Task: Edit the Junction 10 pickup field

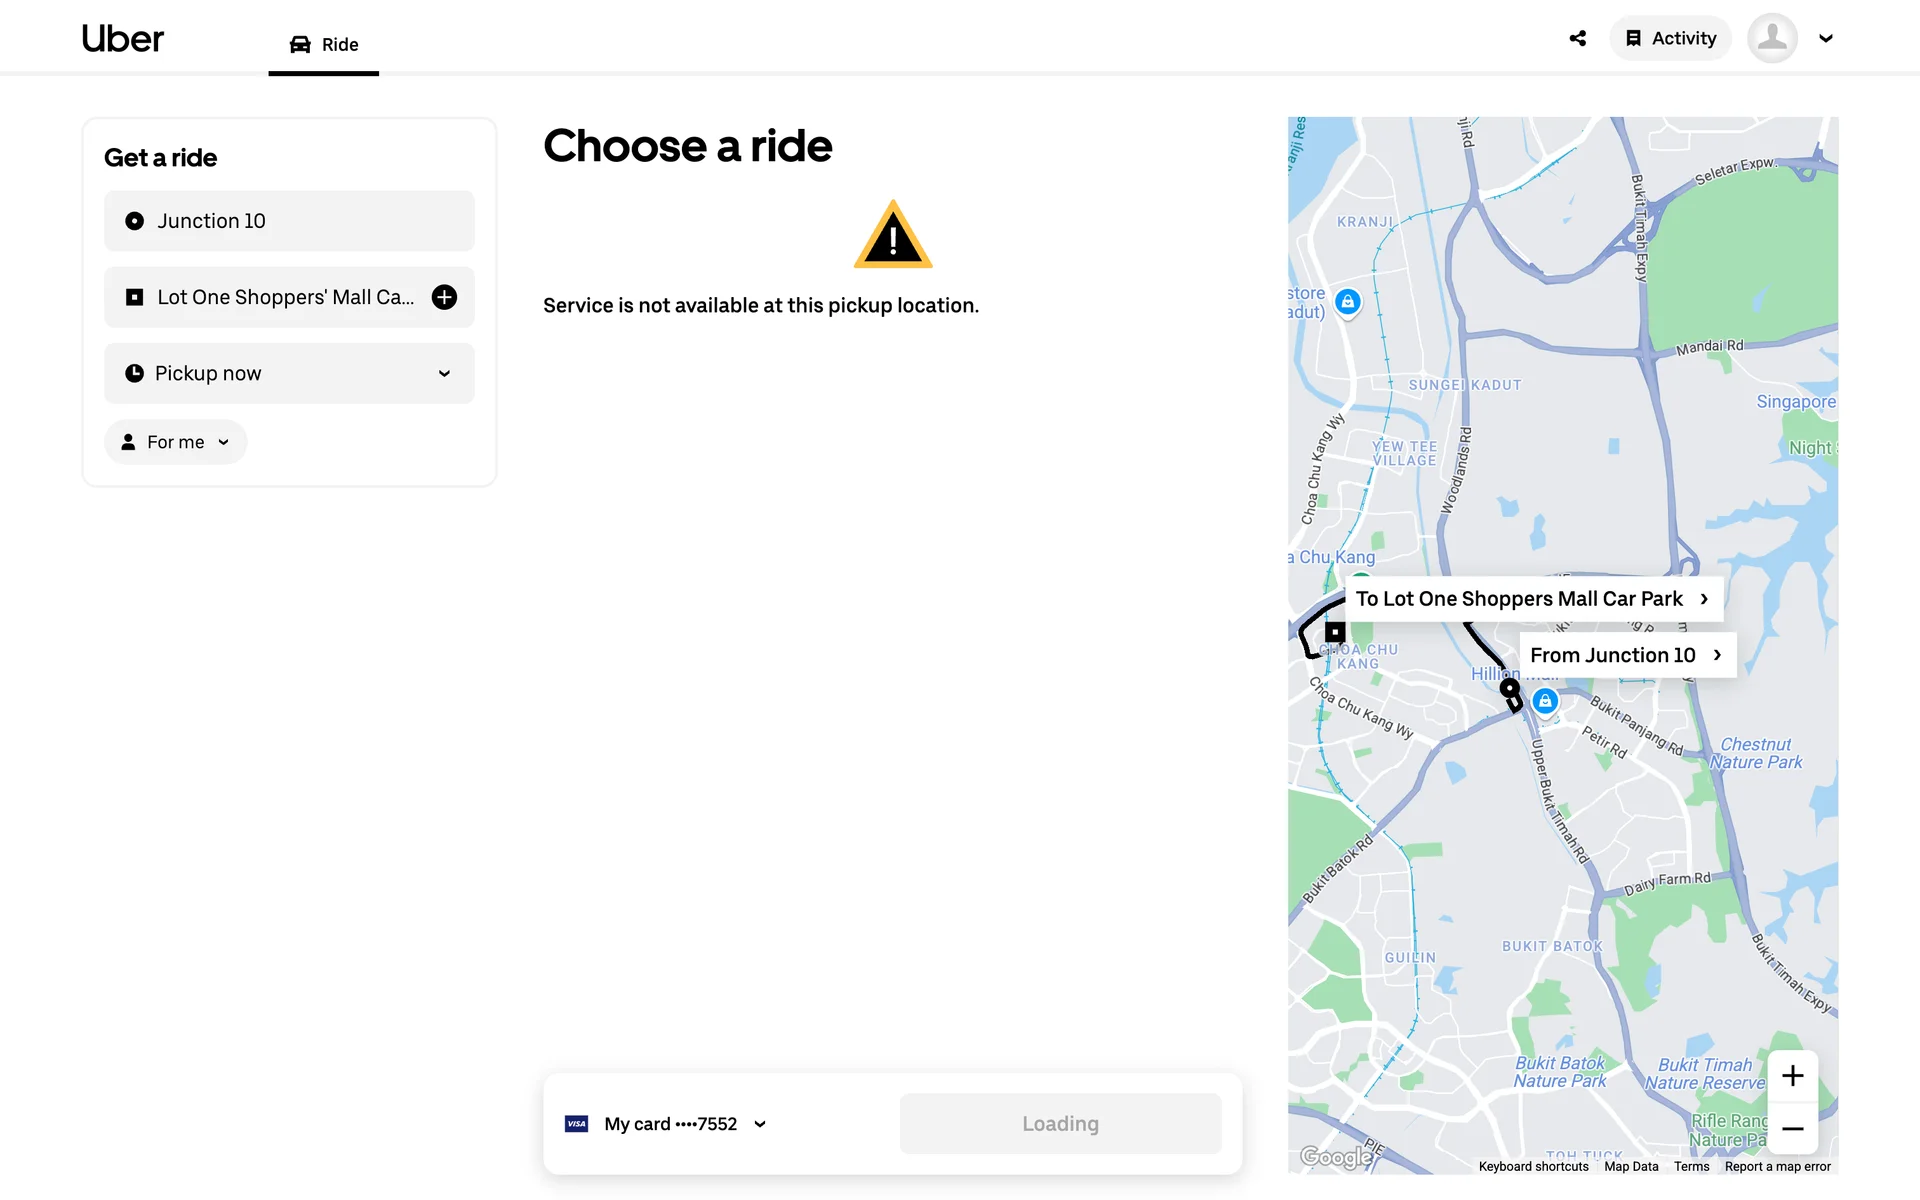Action: tap(289, 221)
